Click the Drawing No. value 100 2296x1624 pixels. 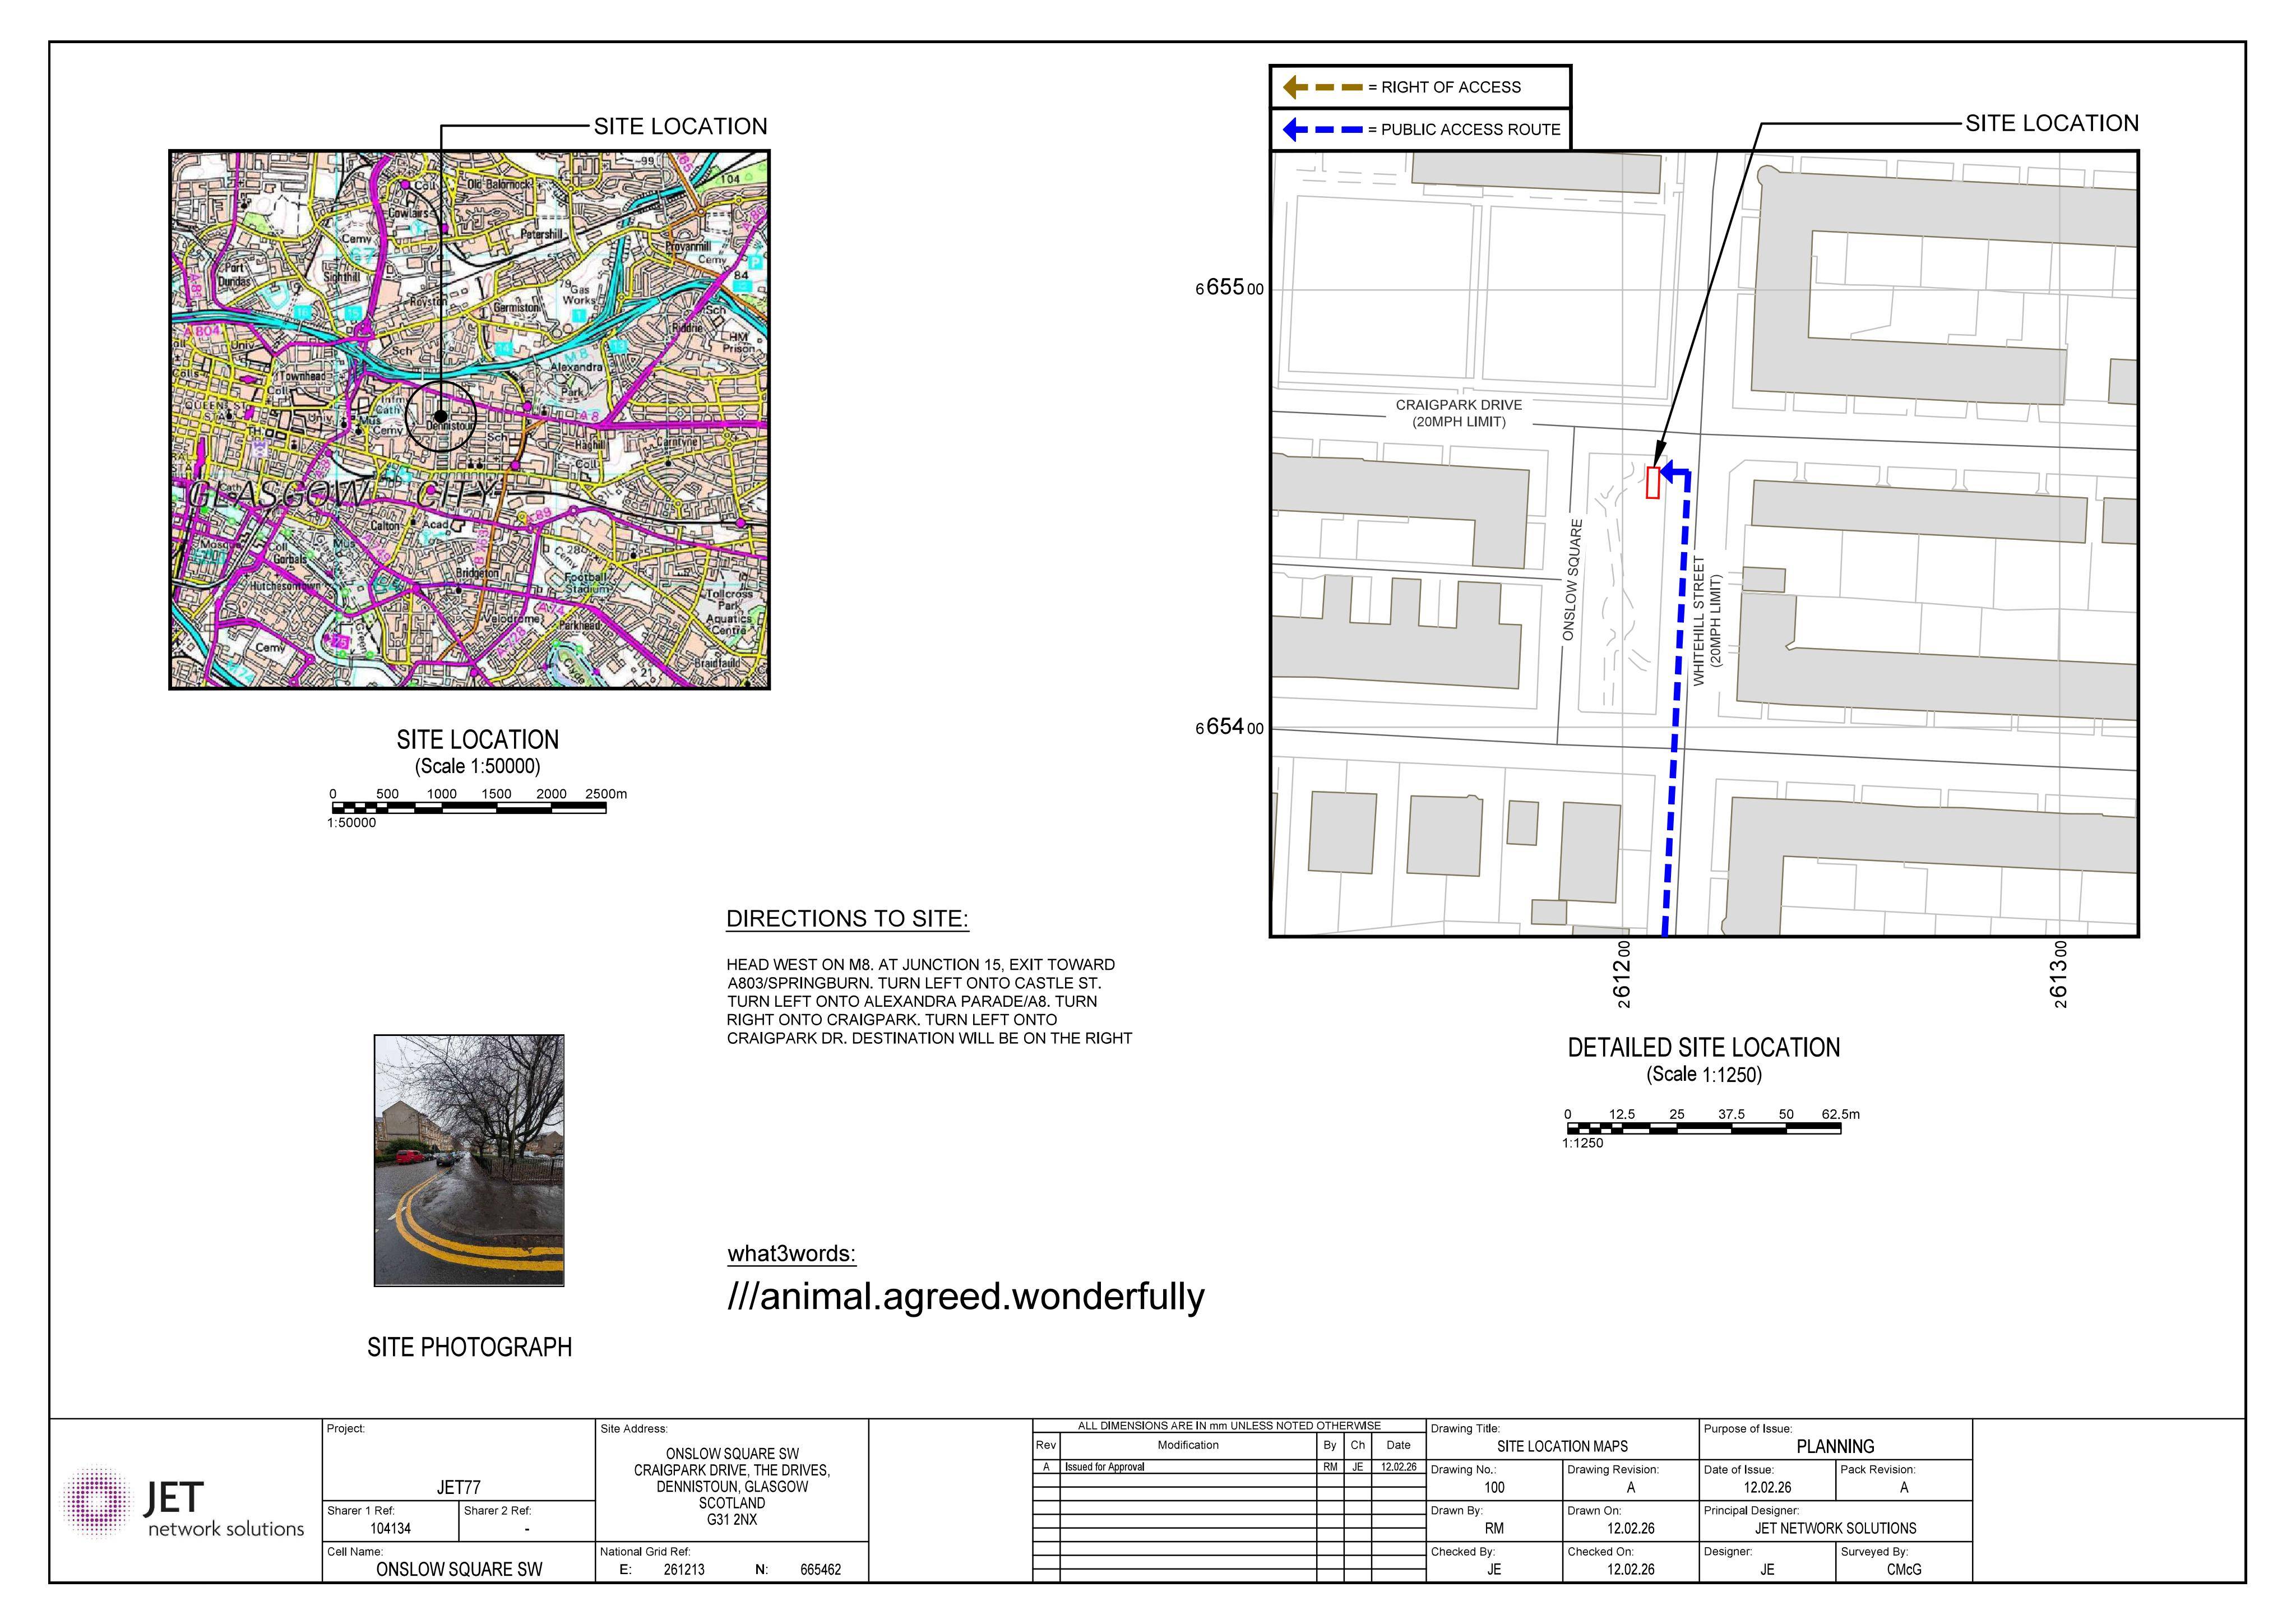(1494, 1487)
